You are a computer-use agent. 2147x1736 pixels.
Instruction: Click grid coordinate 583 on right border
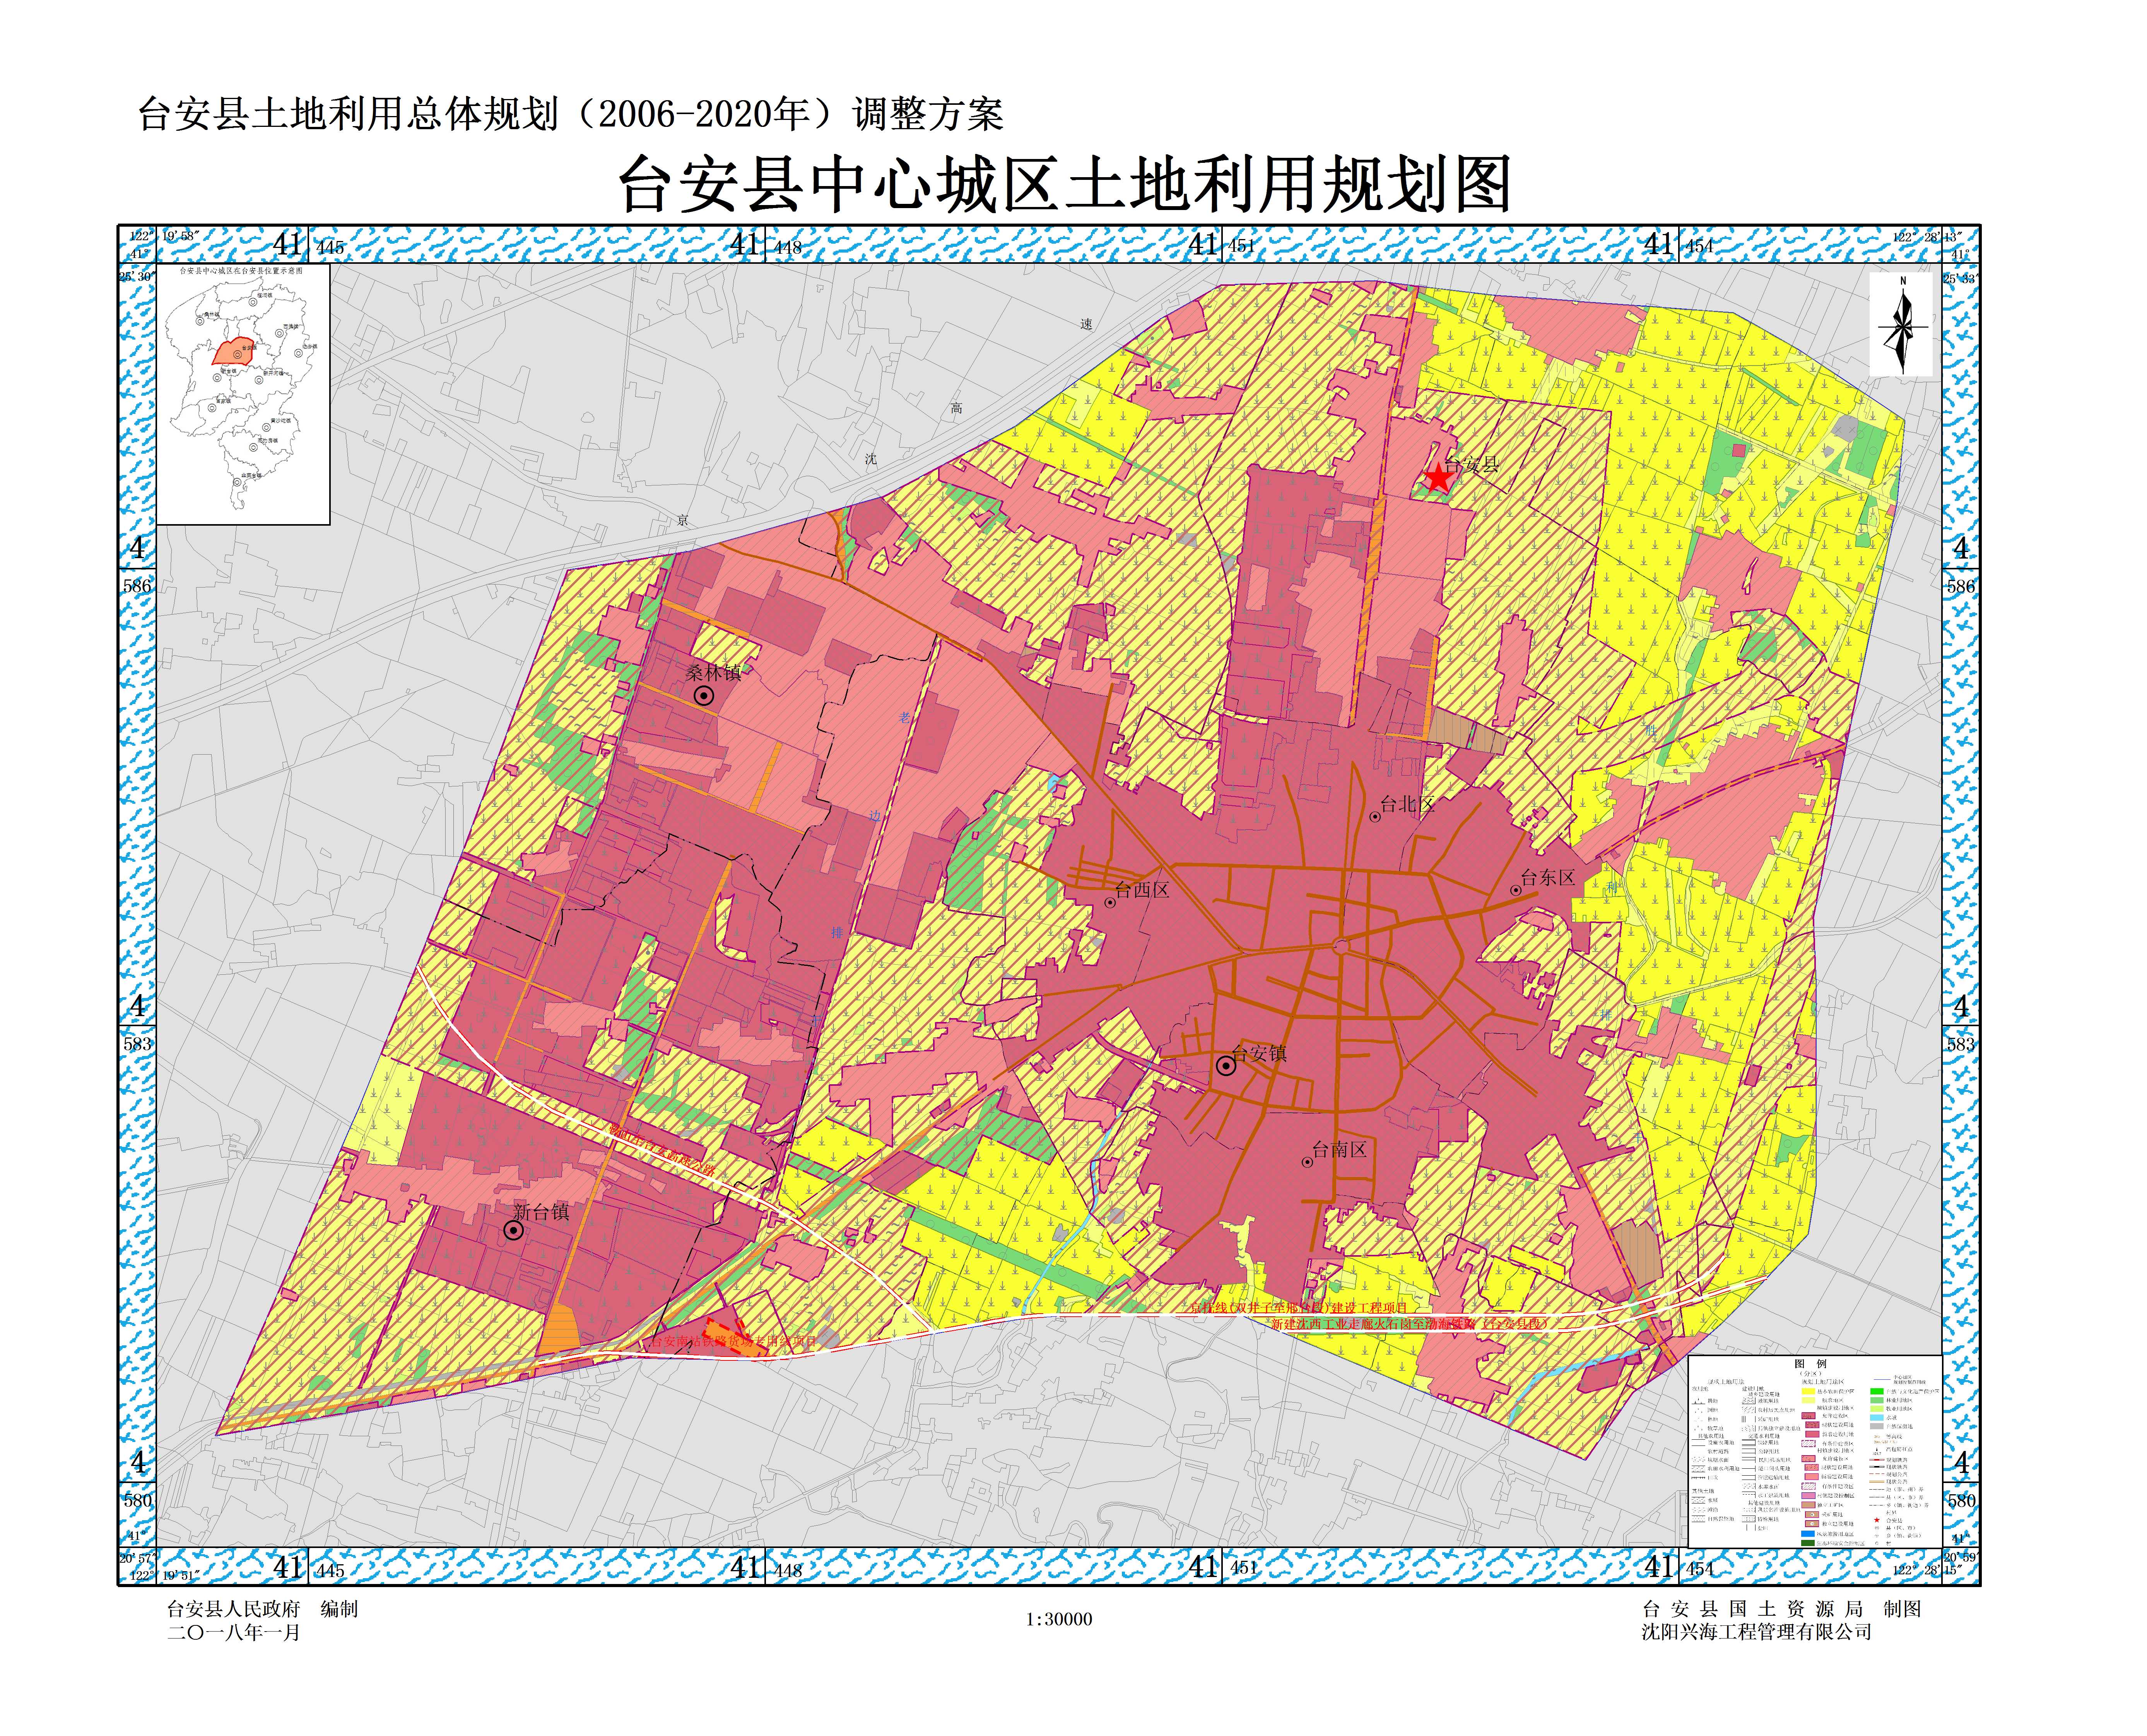point(1961,1044)
